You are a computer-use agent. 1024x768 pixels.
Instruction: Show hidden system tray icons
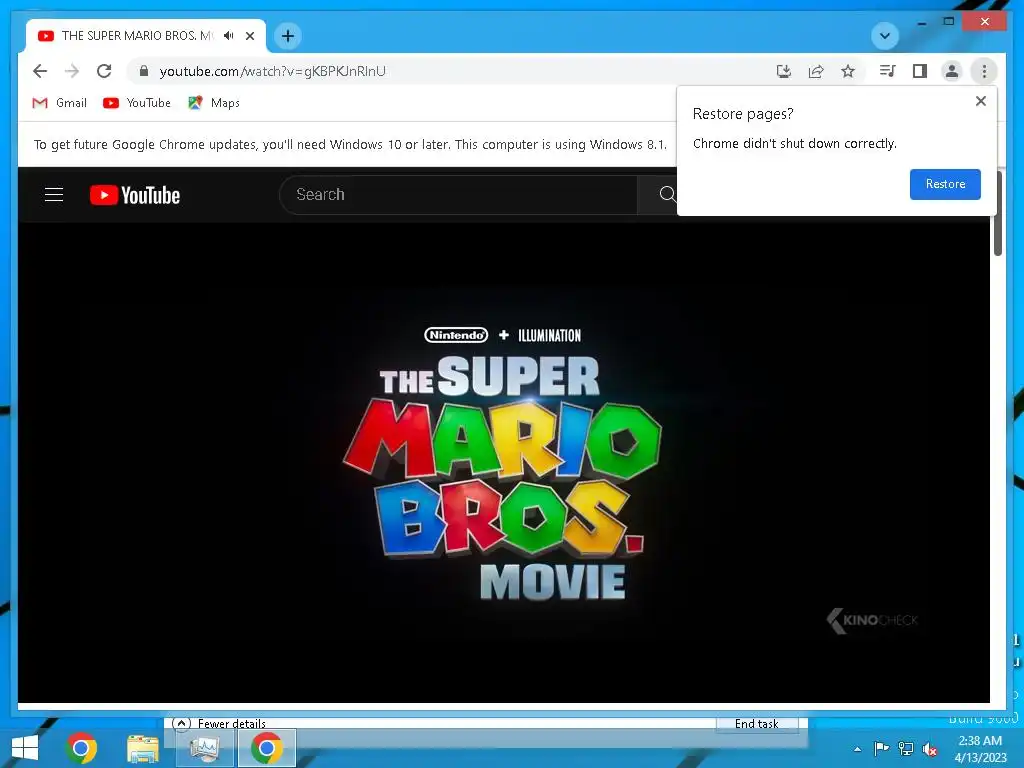pos(857,749)
